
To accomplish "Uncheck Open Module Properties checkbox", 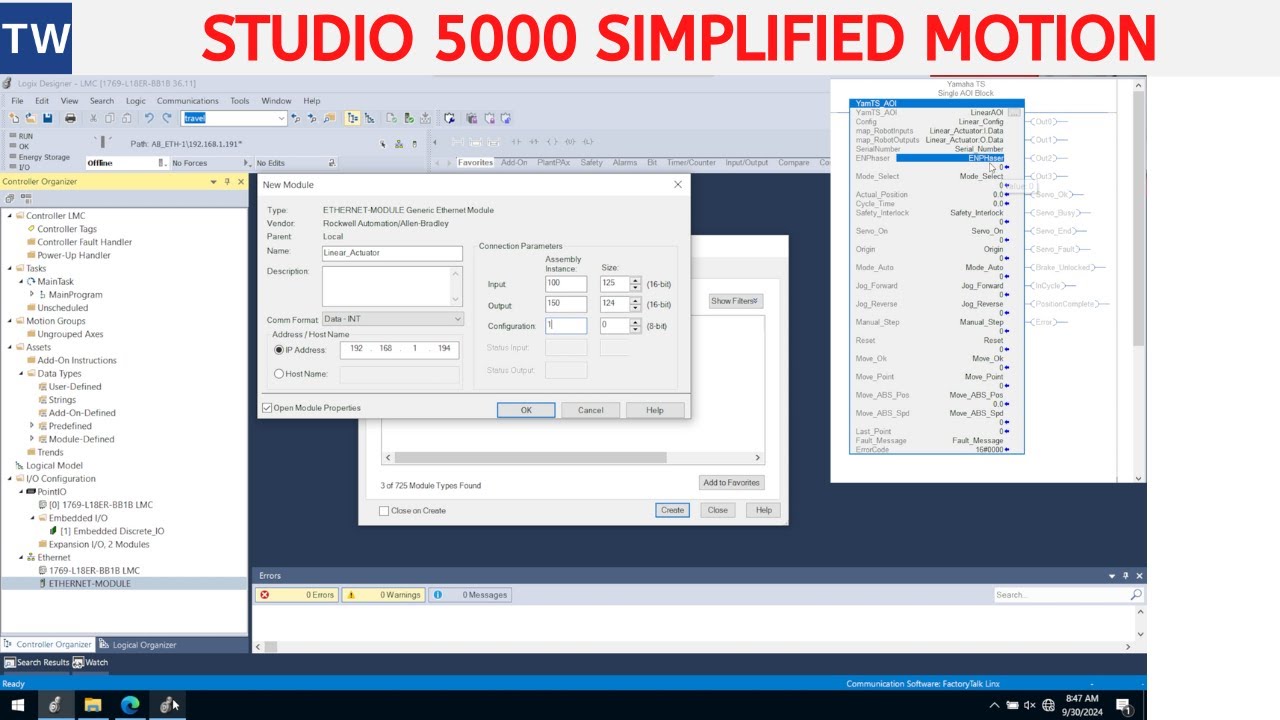I will pyautogui.click(x=267, y=408).
